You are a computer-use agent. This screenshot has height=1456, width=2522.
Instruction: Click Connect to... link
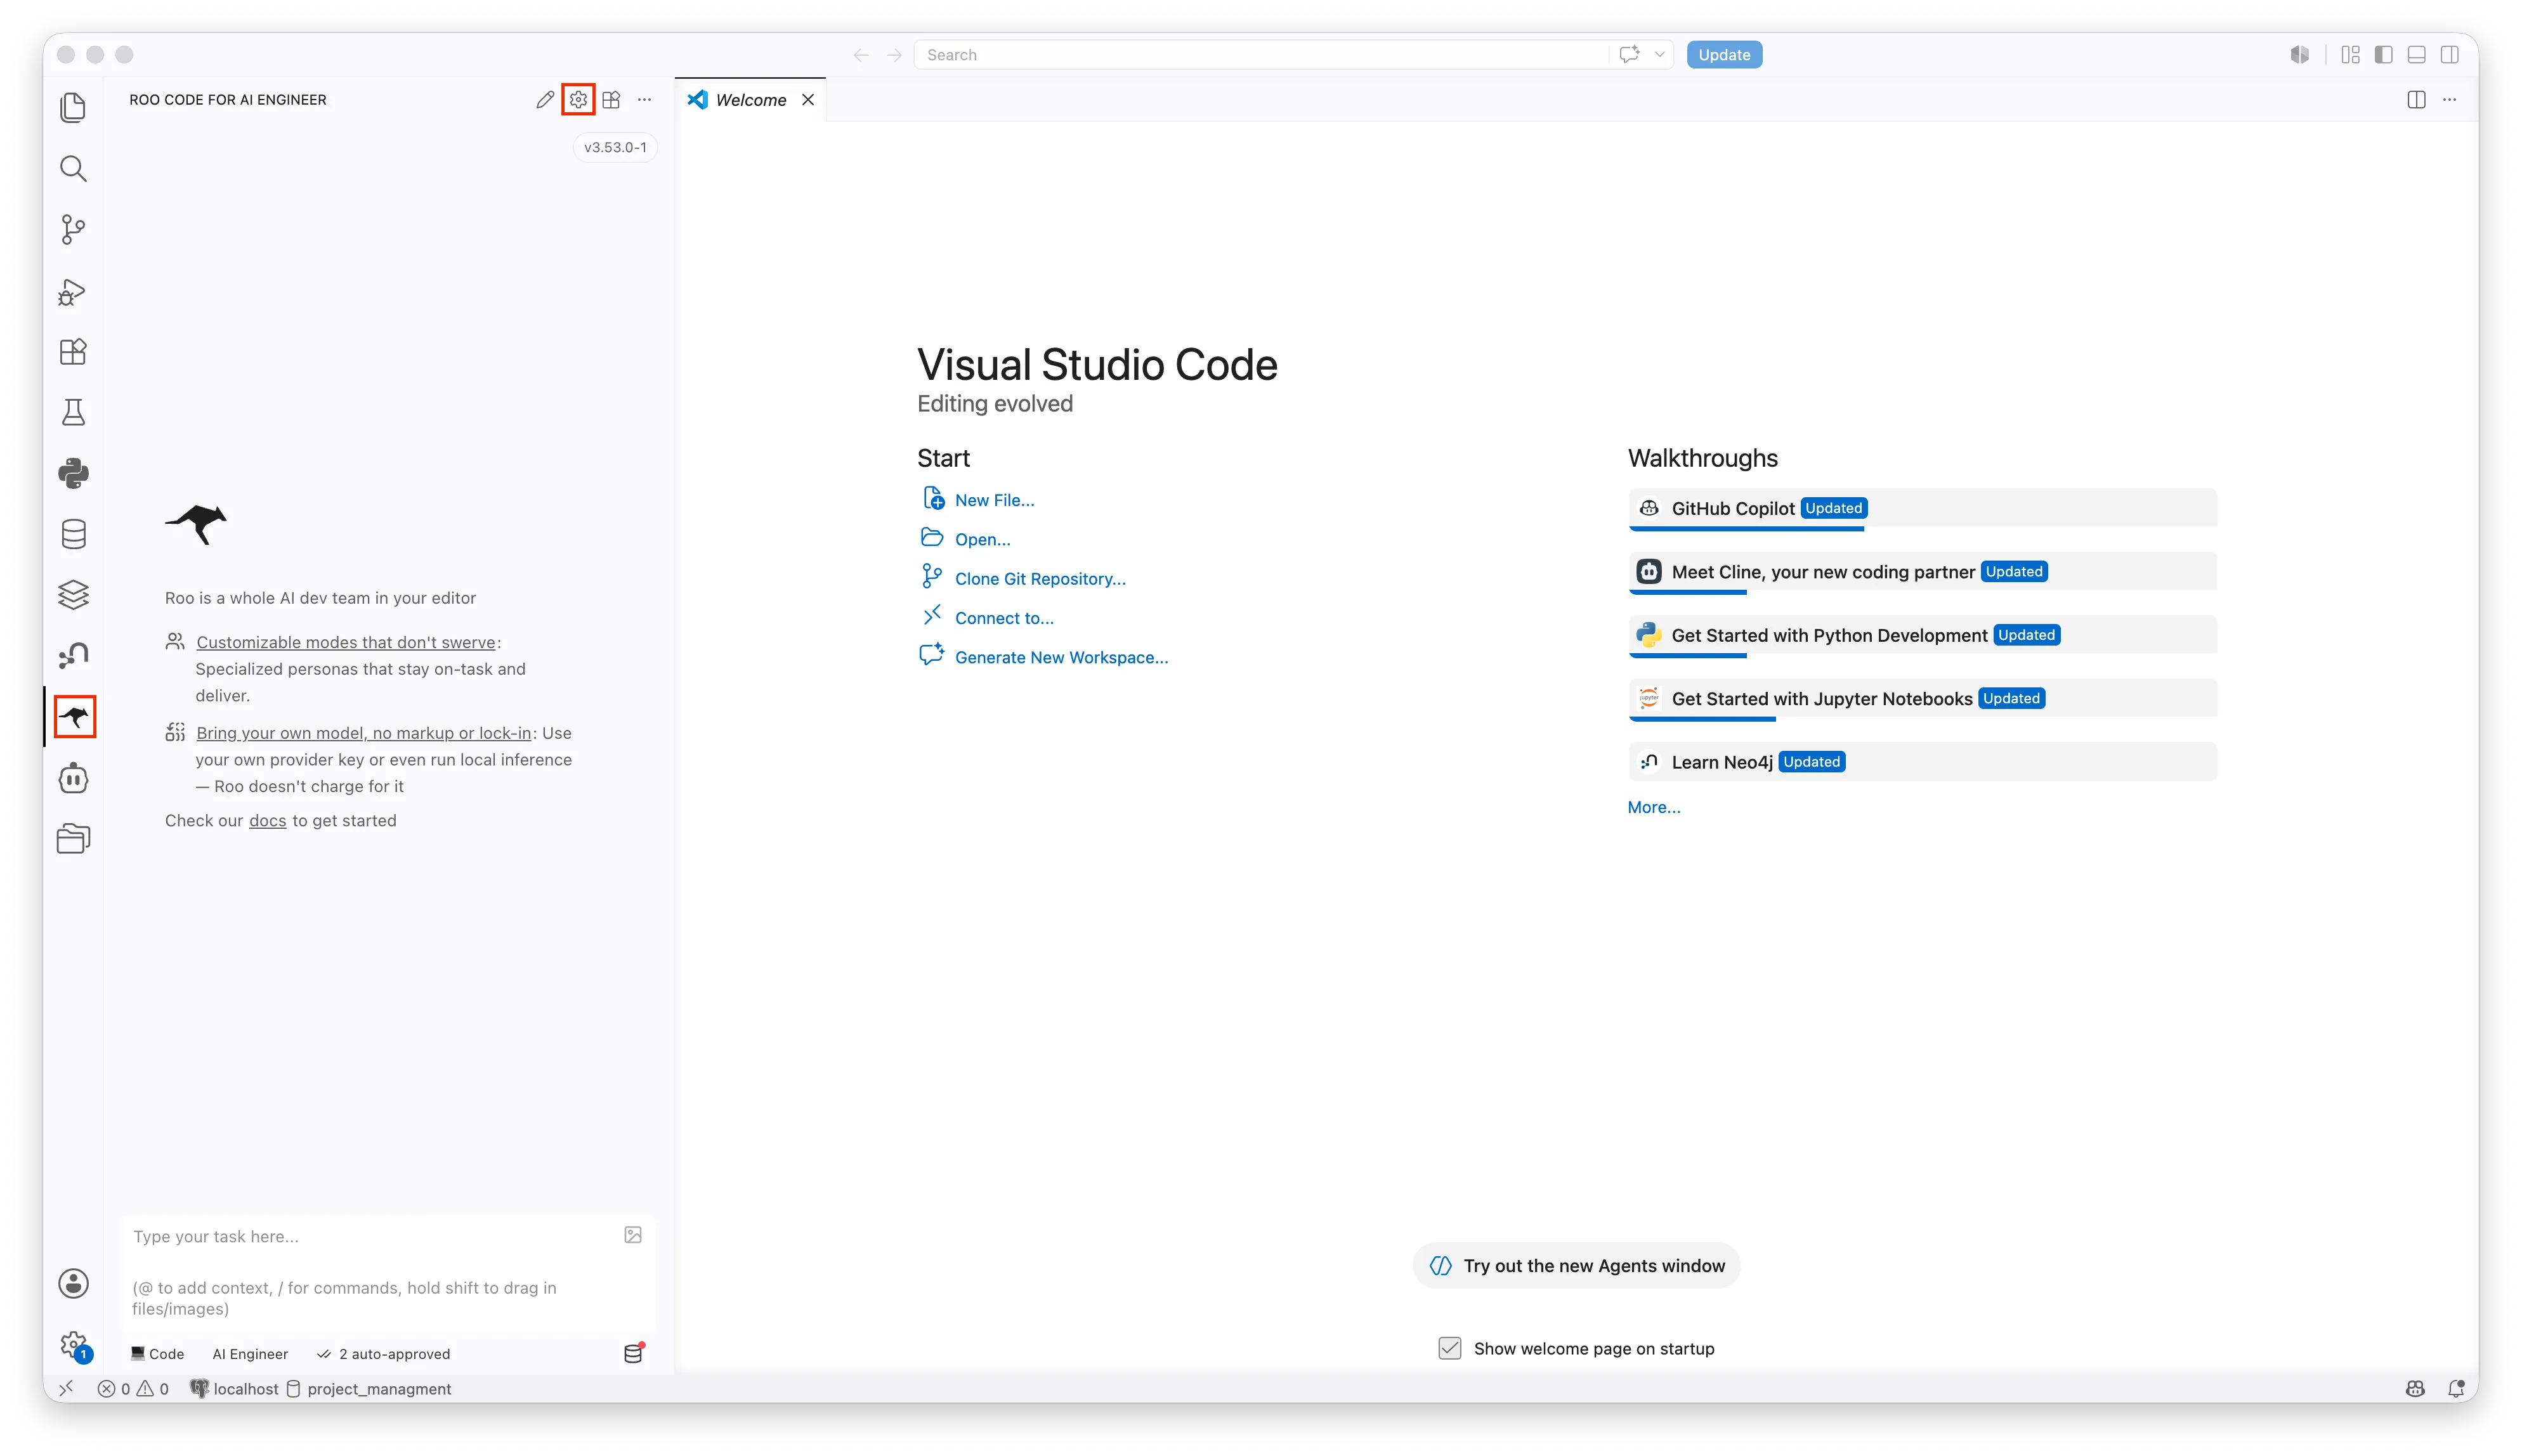pos(1004,617)
